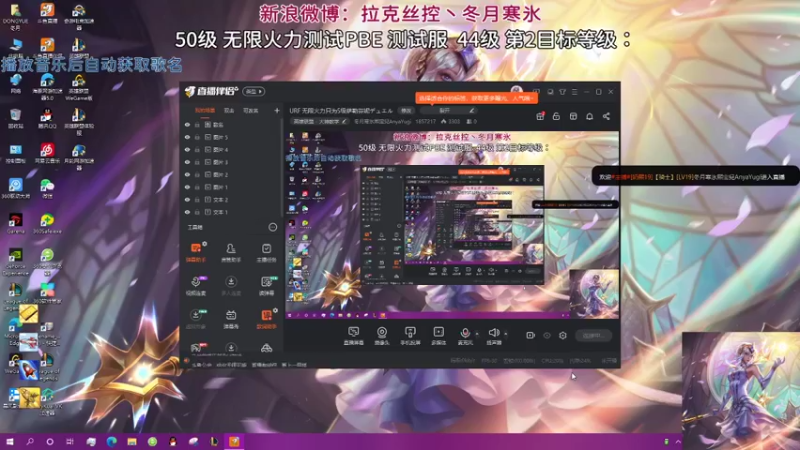The image size is (800, 450).
Task: Toggle visibility of layer 图片 5
Action: coord(187,137)
